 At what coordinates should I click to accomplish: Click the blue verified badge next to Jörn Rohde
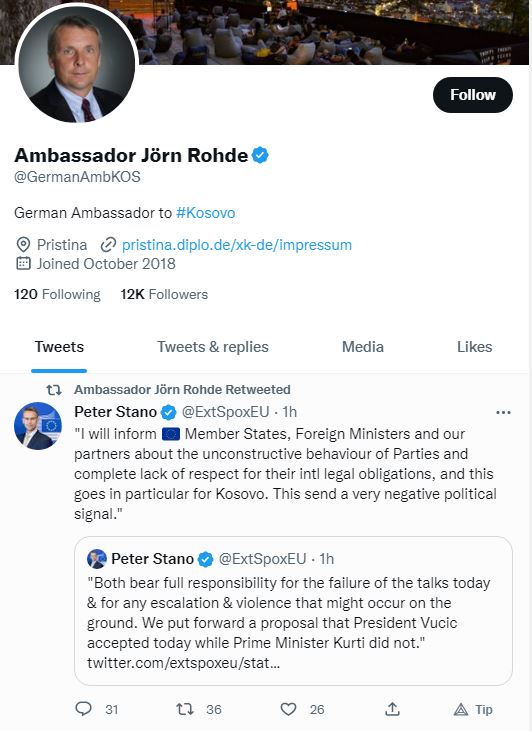click(260, 155)
